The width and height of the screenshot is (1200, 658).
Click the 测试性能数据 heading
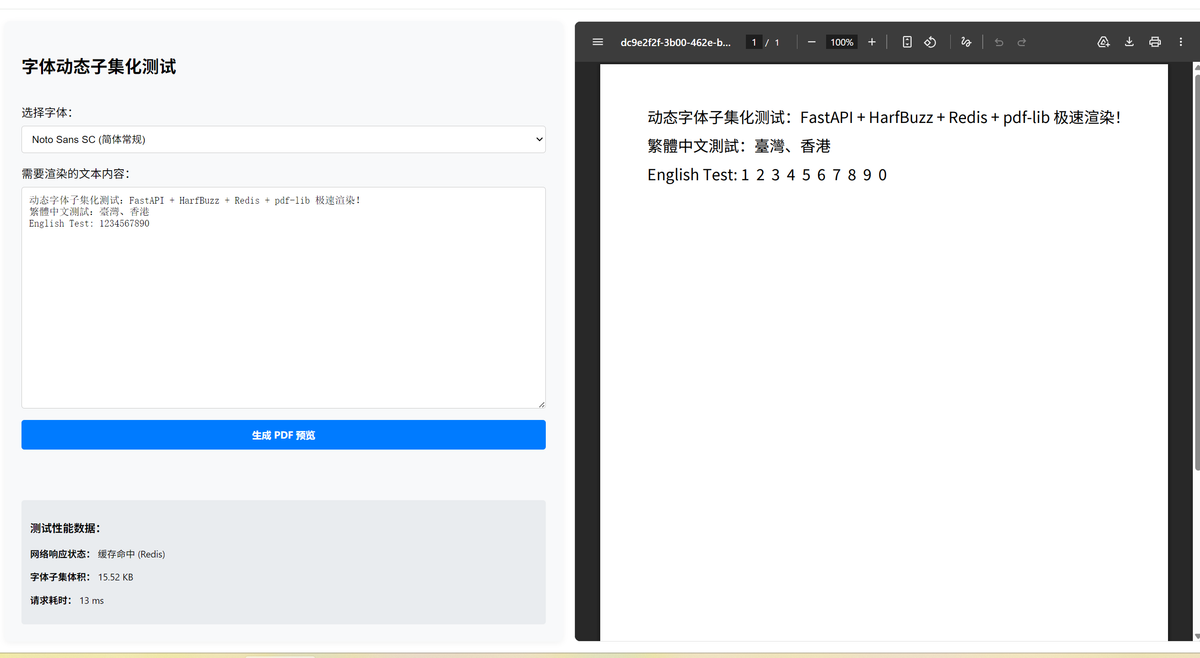coord(65,528)
